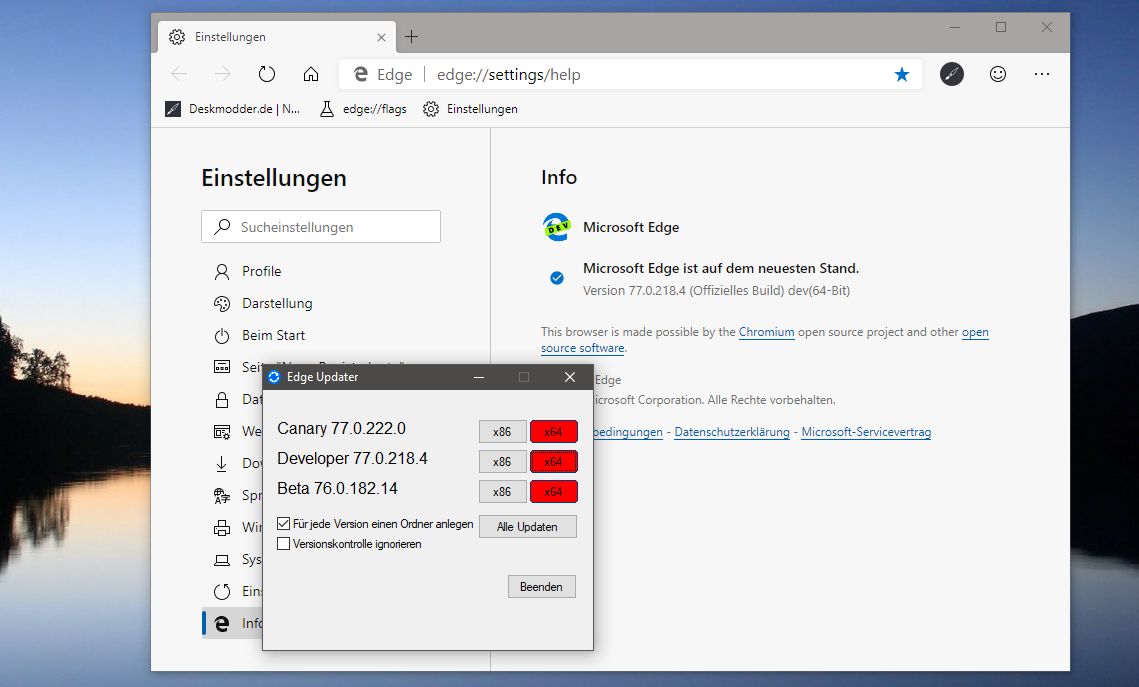Open the profile avatar menu
Image resolution: width=1139 pixels, height=687 pixels.
click(952, 74)
